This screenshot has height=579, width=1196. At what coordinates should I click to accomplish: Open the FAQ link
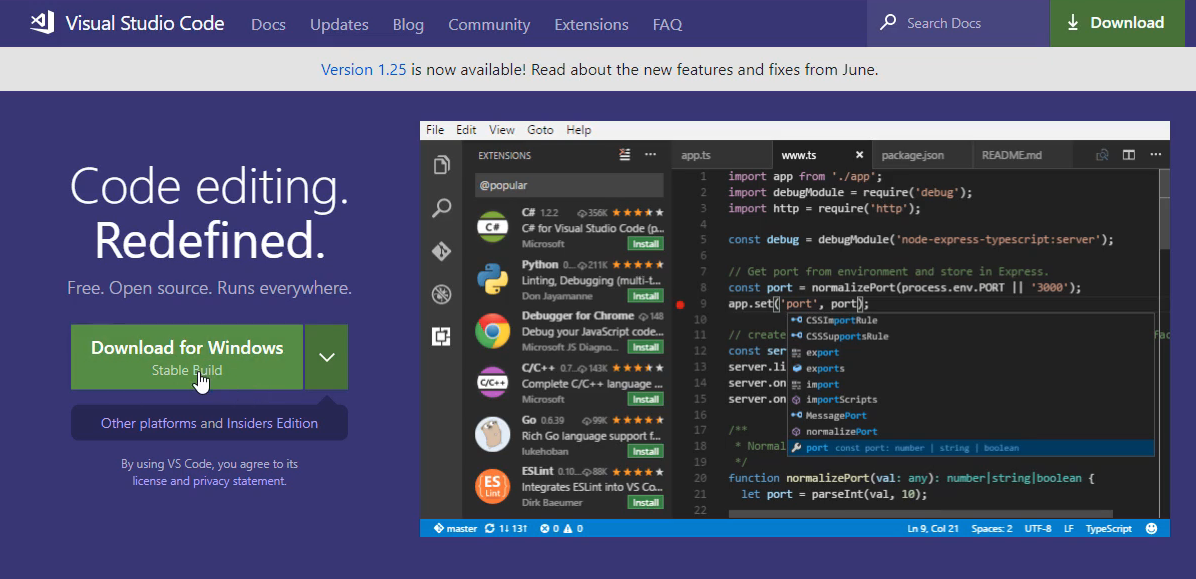point(667,24)
